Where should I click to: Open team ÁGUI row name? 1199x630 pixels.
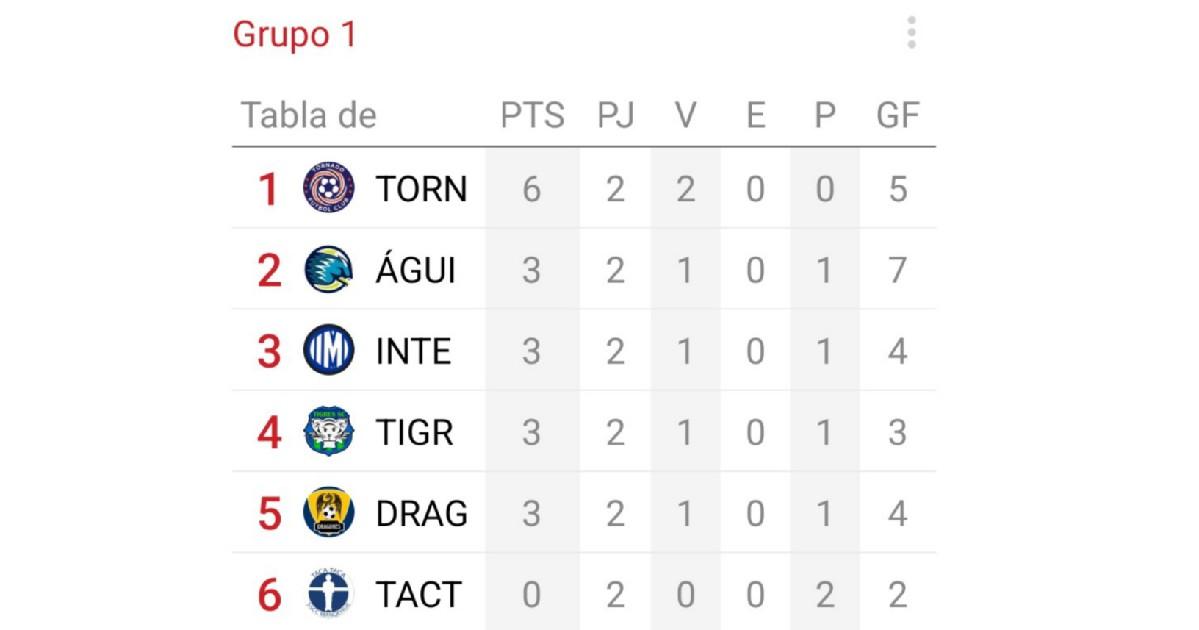[415, 268]
